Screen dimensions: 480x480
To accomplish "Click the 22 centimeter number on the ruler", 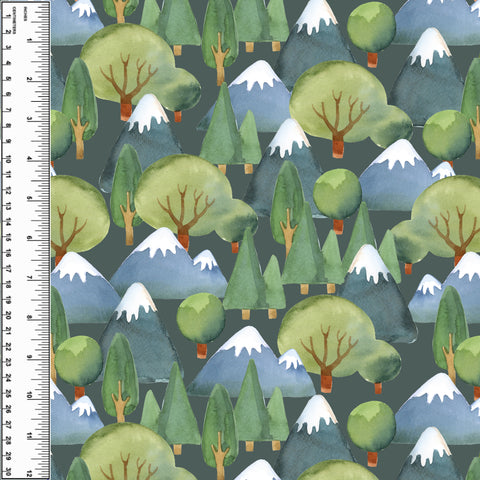I will tap(8, 348).
